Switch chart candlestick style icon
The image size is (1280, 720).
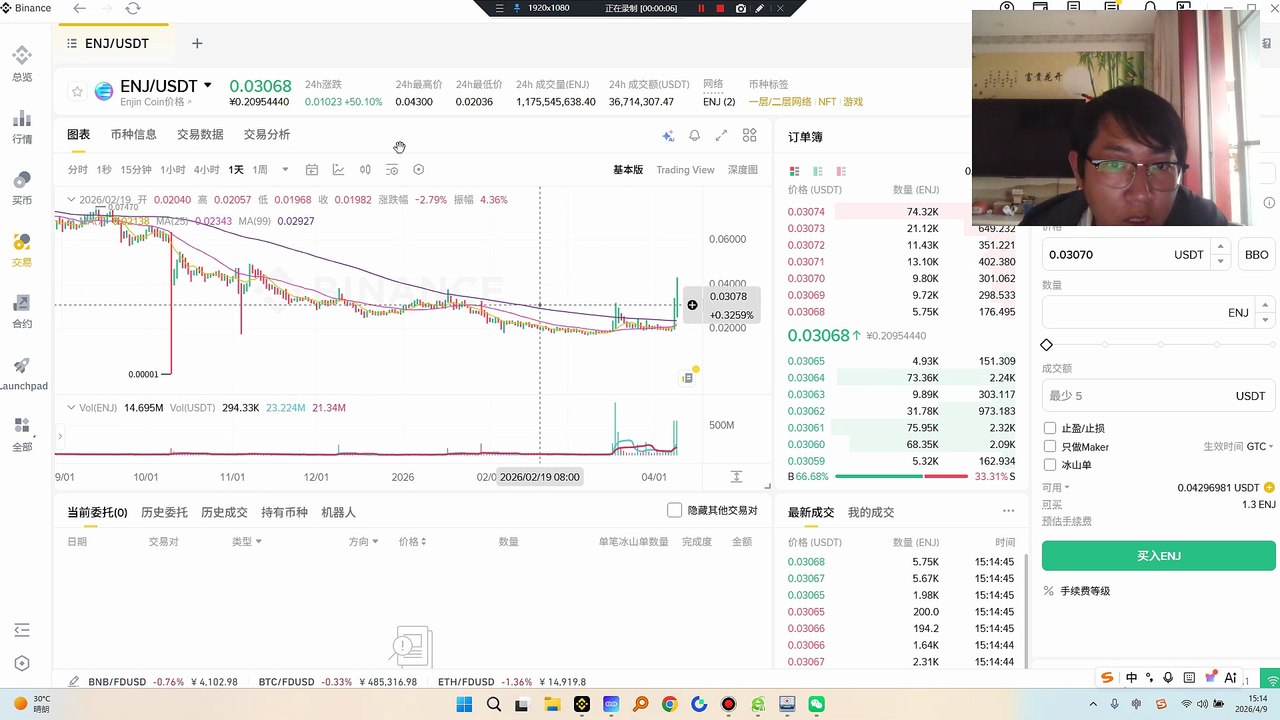pos(366,170)
